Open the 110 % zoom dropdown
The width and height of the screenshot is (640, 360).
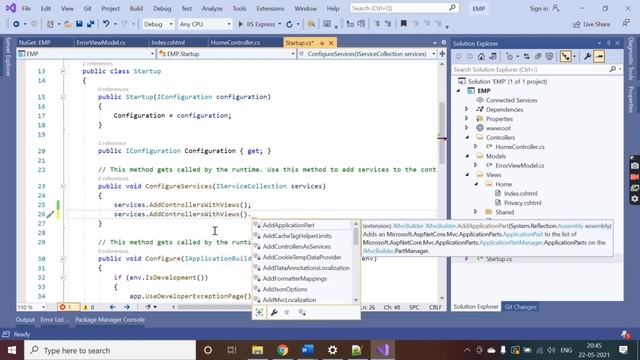[x=31, y=307]
